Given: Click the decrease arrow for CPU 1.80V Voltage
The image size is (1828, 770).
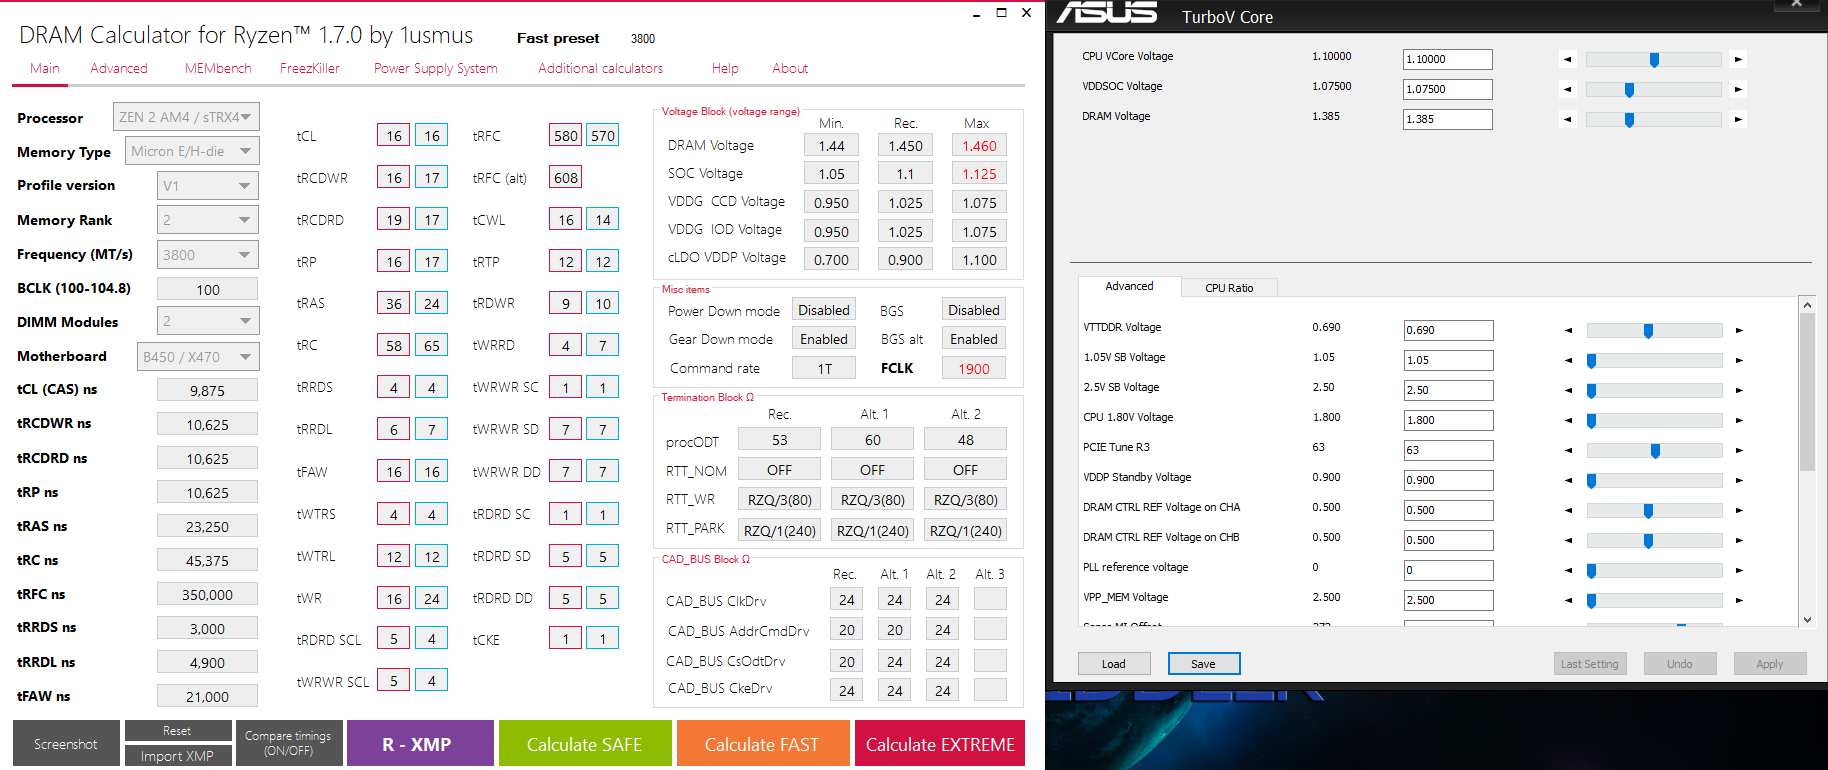Looking at the screenshot, I should (1568, 420).
